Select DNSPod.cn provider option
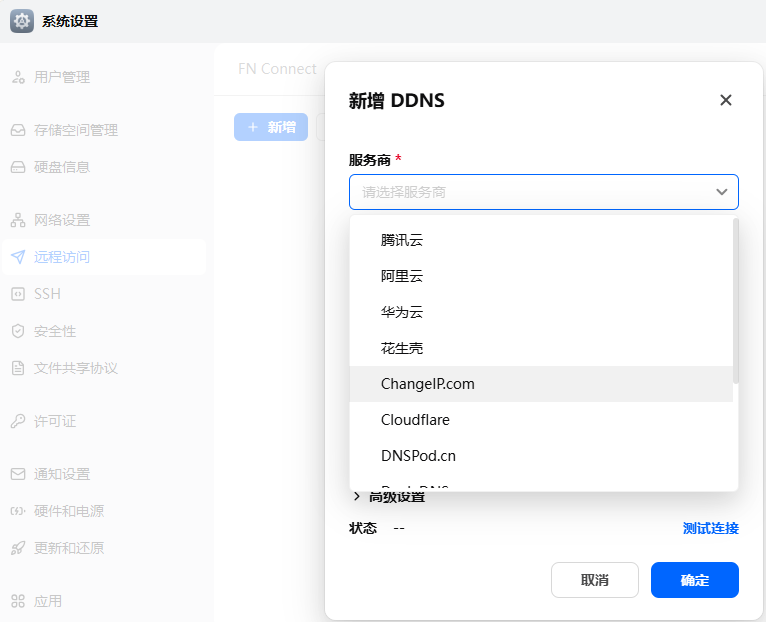766x622 pixels. click(x=541, y=456)
